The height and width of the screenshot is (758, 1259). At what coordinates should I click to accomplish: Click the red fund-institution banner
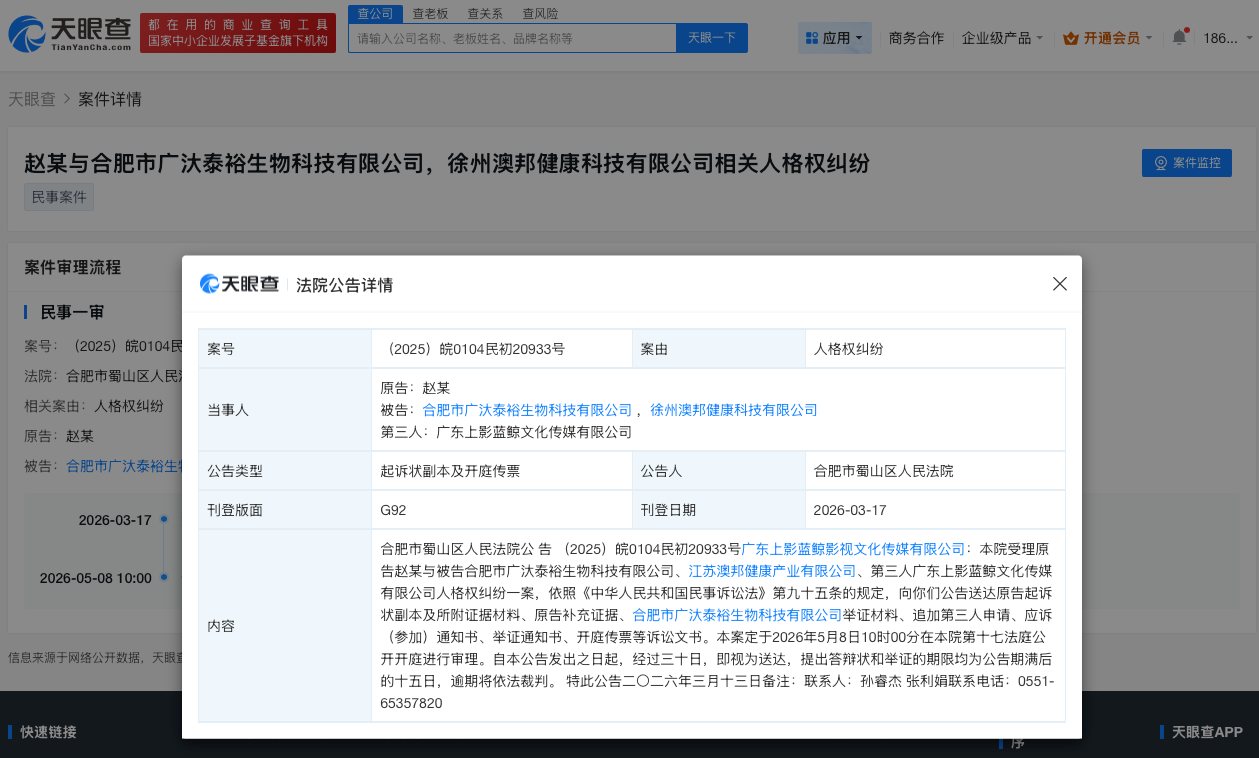[238, 33]
